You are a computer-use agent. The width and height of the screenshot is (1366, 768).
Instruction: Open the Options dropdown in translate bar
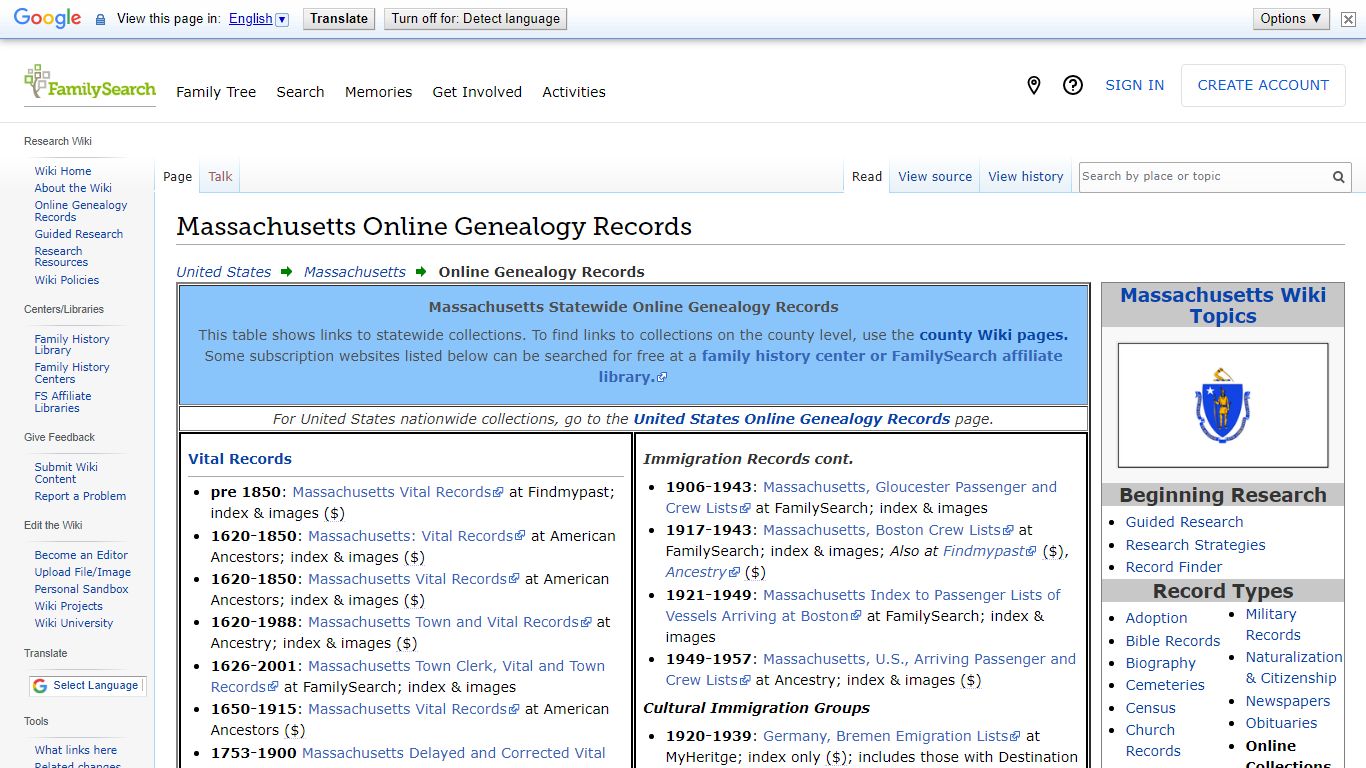1291,19
